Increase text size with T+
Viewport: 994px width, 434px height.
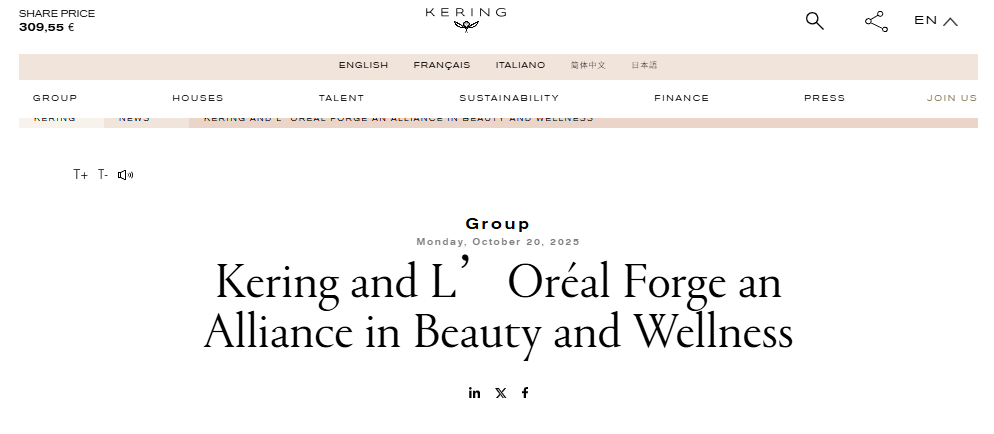[x=80, y=175]
